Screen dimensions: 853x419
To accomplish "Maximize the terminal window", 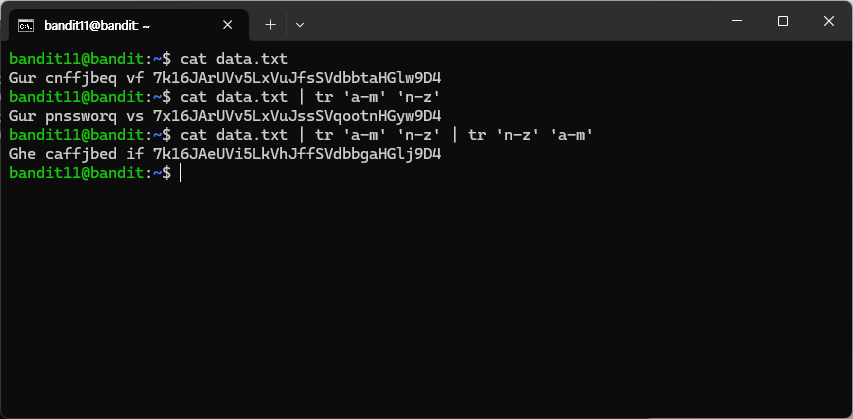I will tap(783, 21).
